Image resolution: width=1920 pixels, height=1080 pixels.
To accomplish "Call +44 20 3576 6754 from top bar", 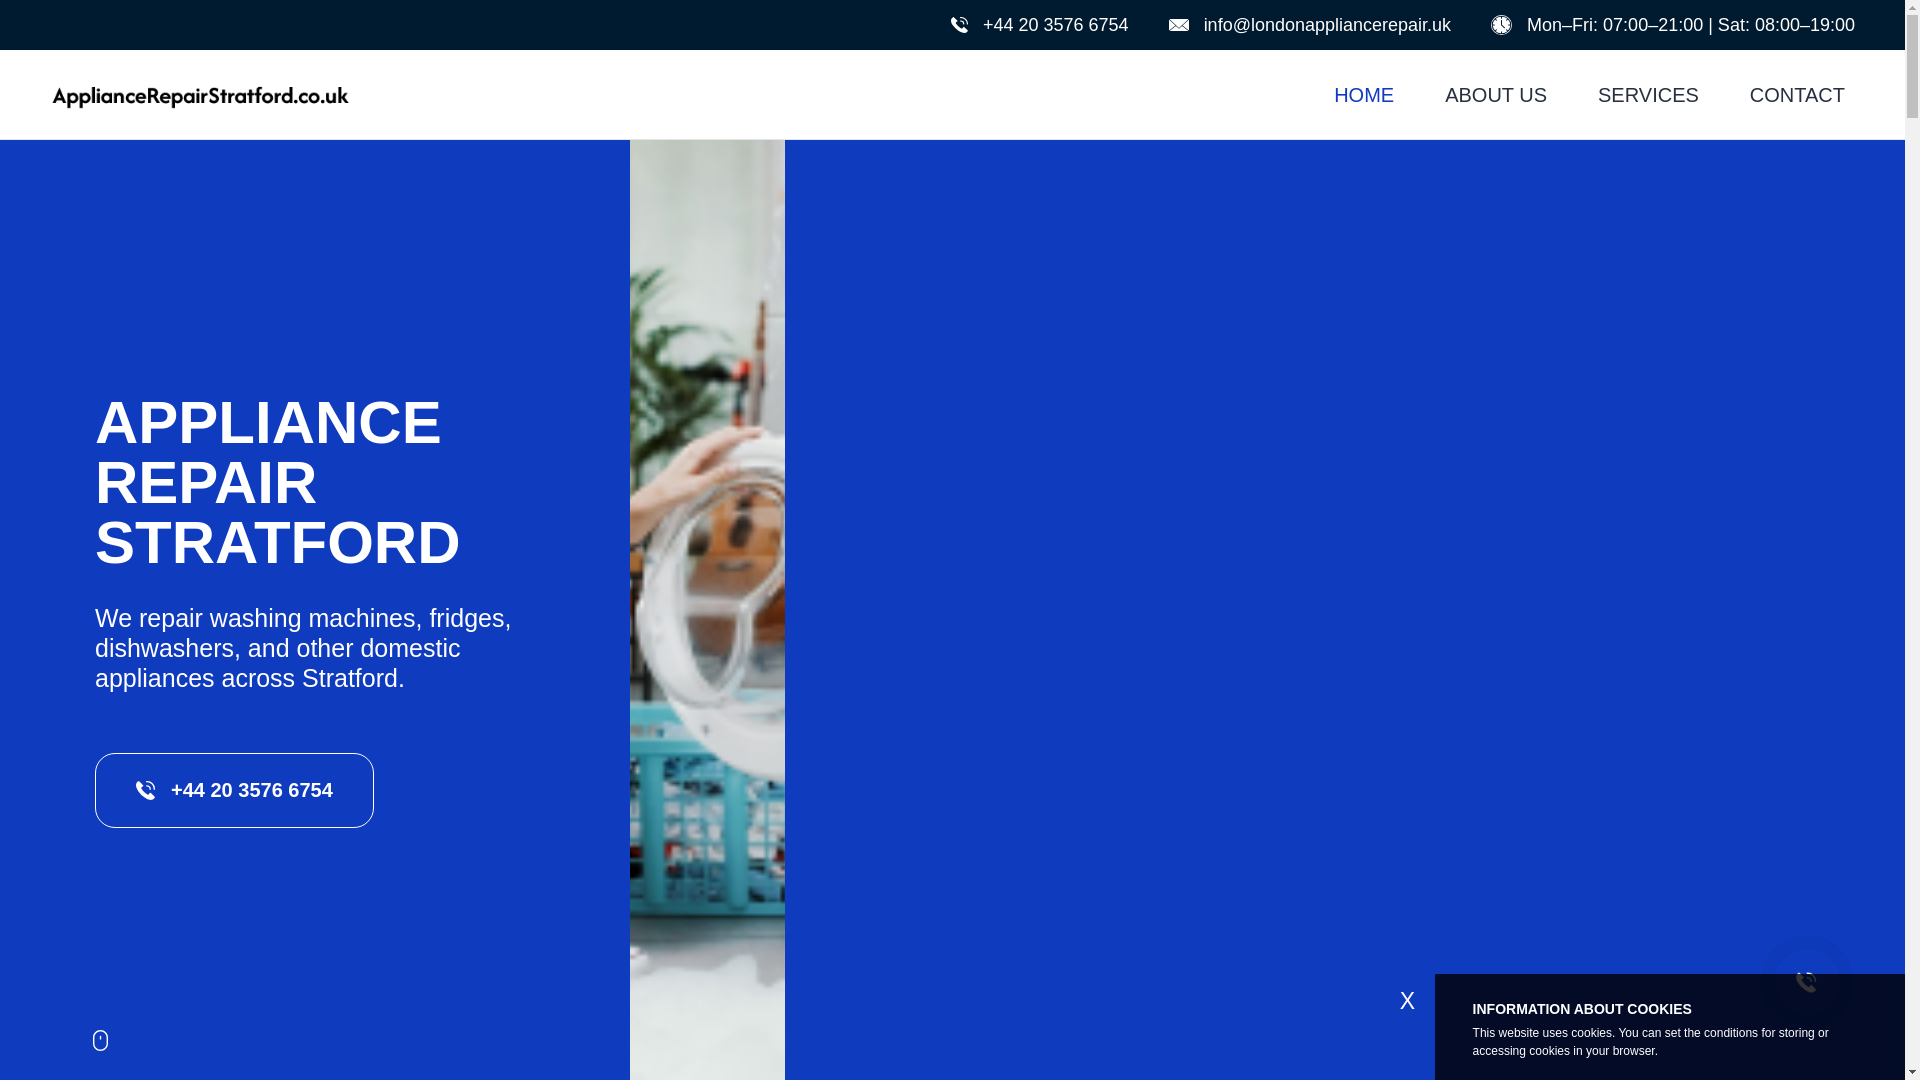I will pos(1055,25).
